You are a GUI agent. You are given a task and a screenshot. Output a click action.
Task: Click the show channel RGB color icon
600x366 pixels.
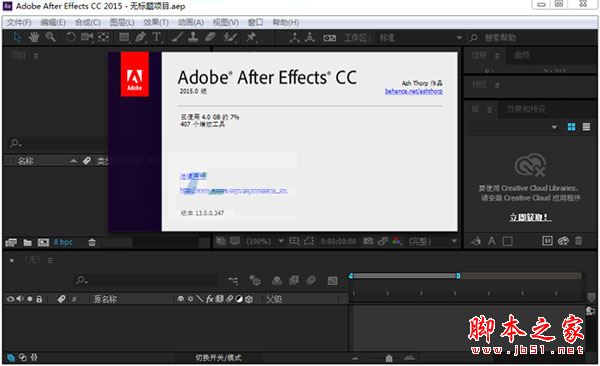pyautogui.click(x=396, y=241)
